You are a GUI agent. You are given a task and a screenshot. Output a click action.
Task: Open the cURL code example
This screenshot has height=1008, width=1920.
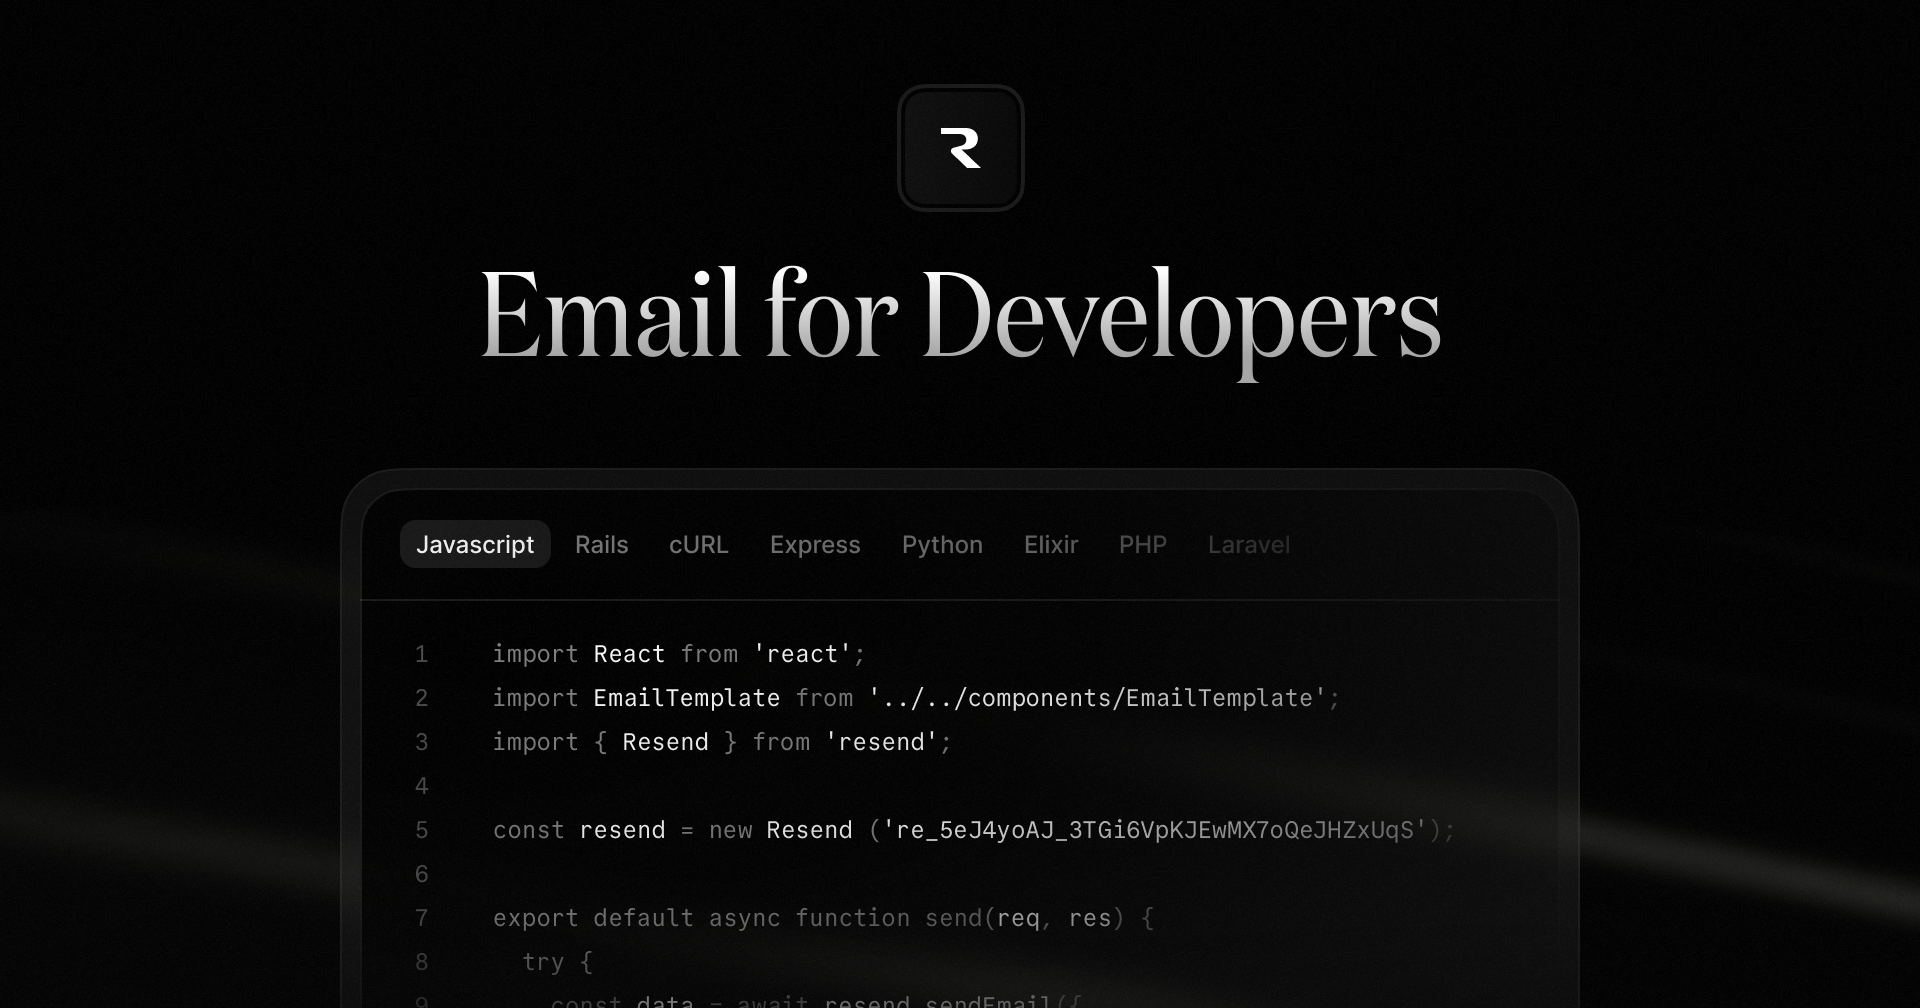(698, 545)
